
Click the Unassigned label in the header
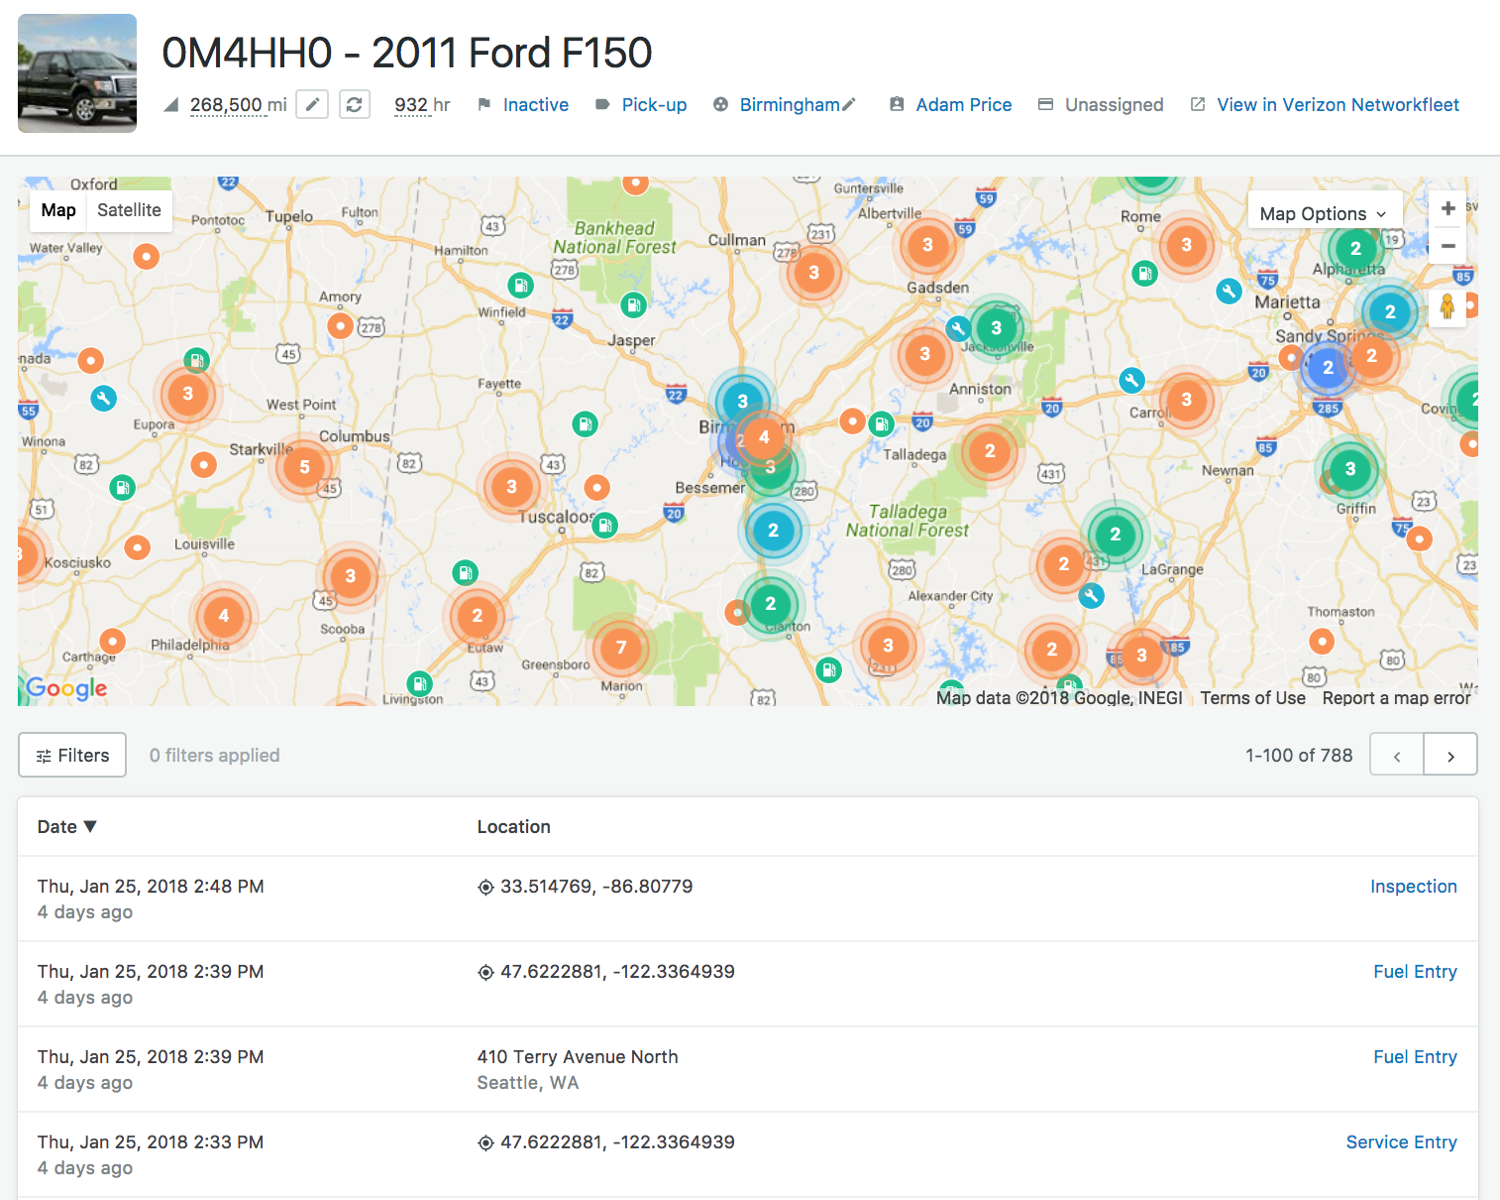tap(1114, 105)
